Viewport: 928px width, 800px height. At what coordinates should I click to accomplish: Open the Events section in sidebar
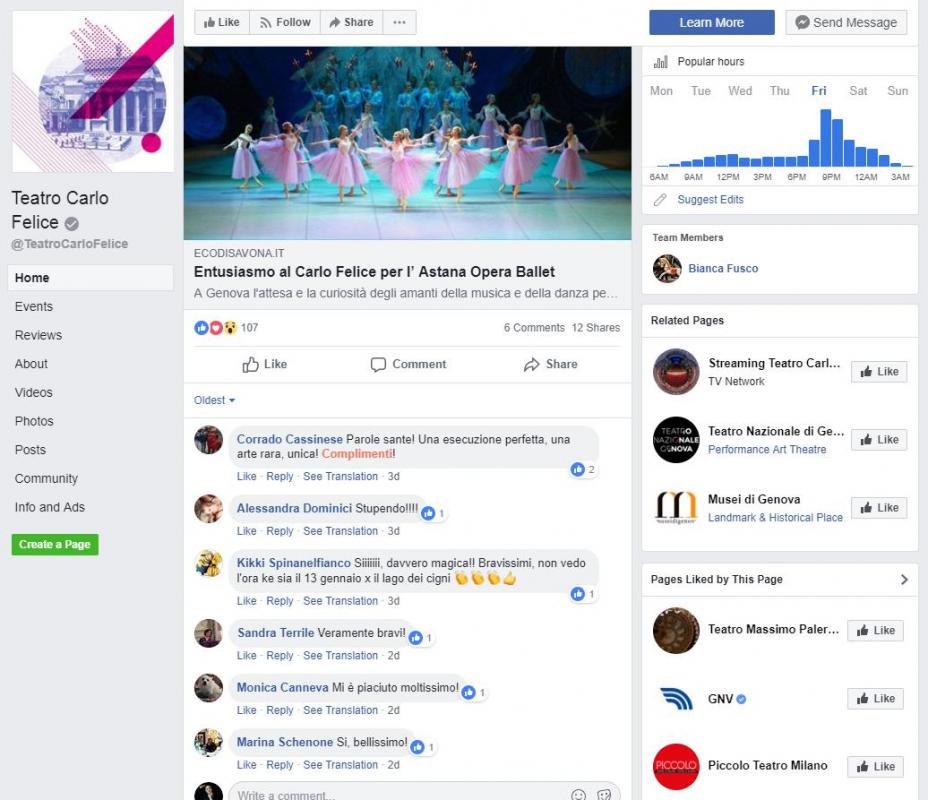coord(34,307)
